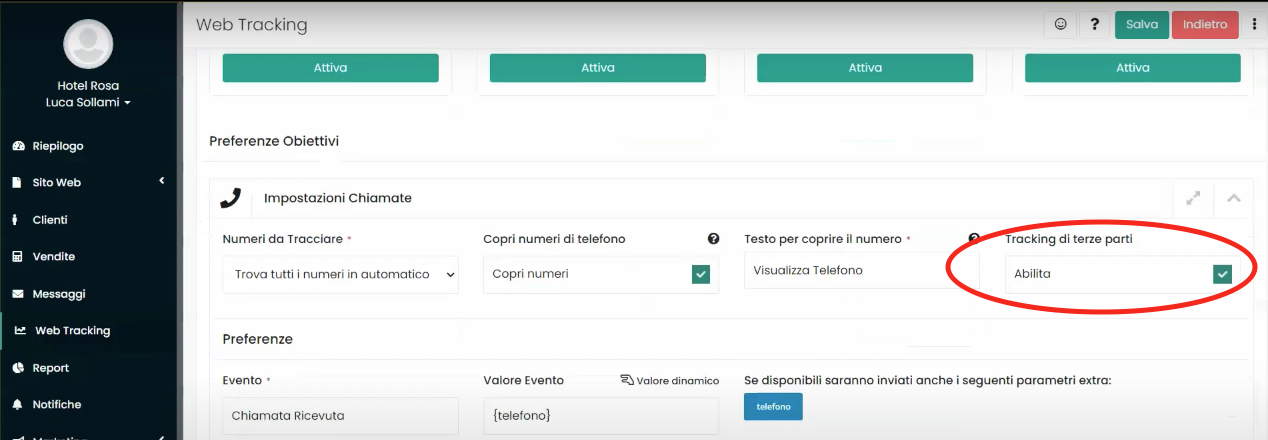
Task: Collapse the Impostazioni Chiamate panel
Action: tap(1233, 198)
